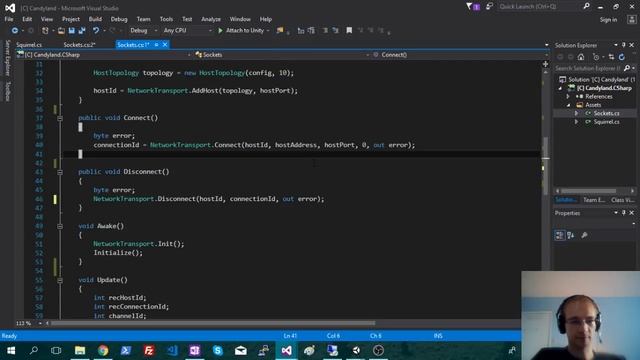The image size is (640, 360).
Task: Click the Navigate Backward toolbar icon
Action: 15,31
